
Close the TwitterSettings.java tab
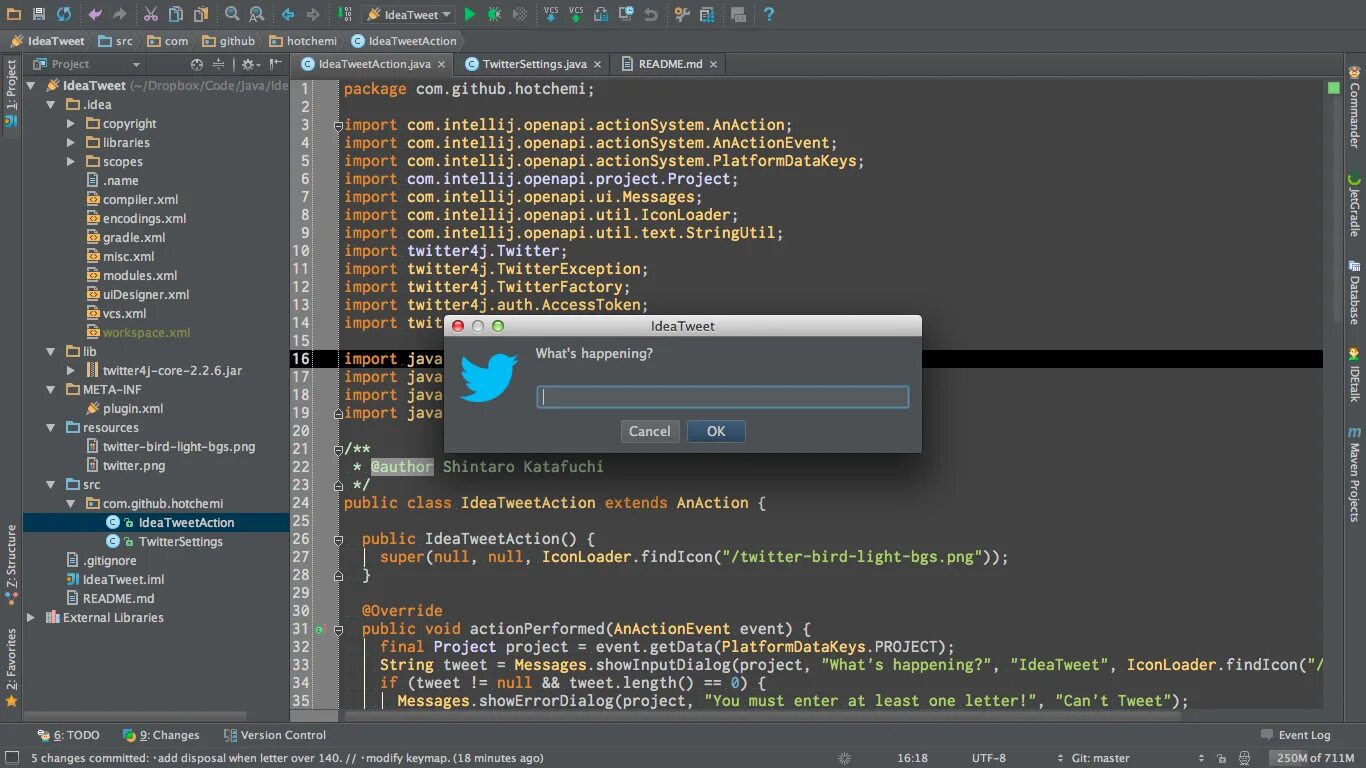coord(598,64)
